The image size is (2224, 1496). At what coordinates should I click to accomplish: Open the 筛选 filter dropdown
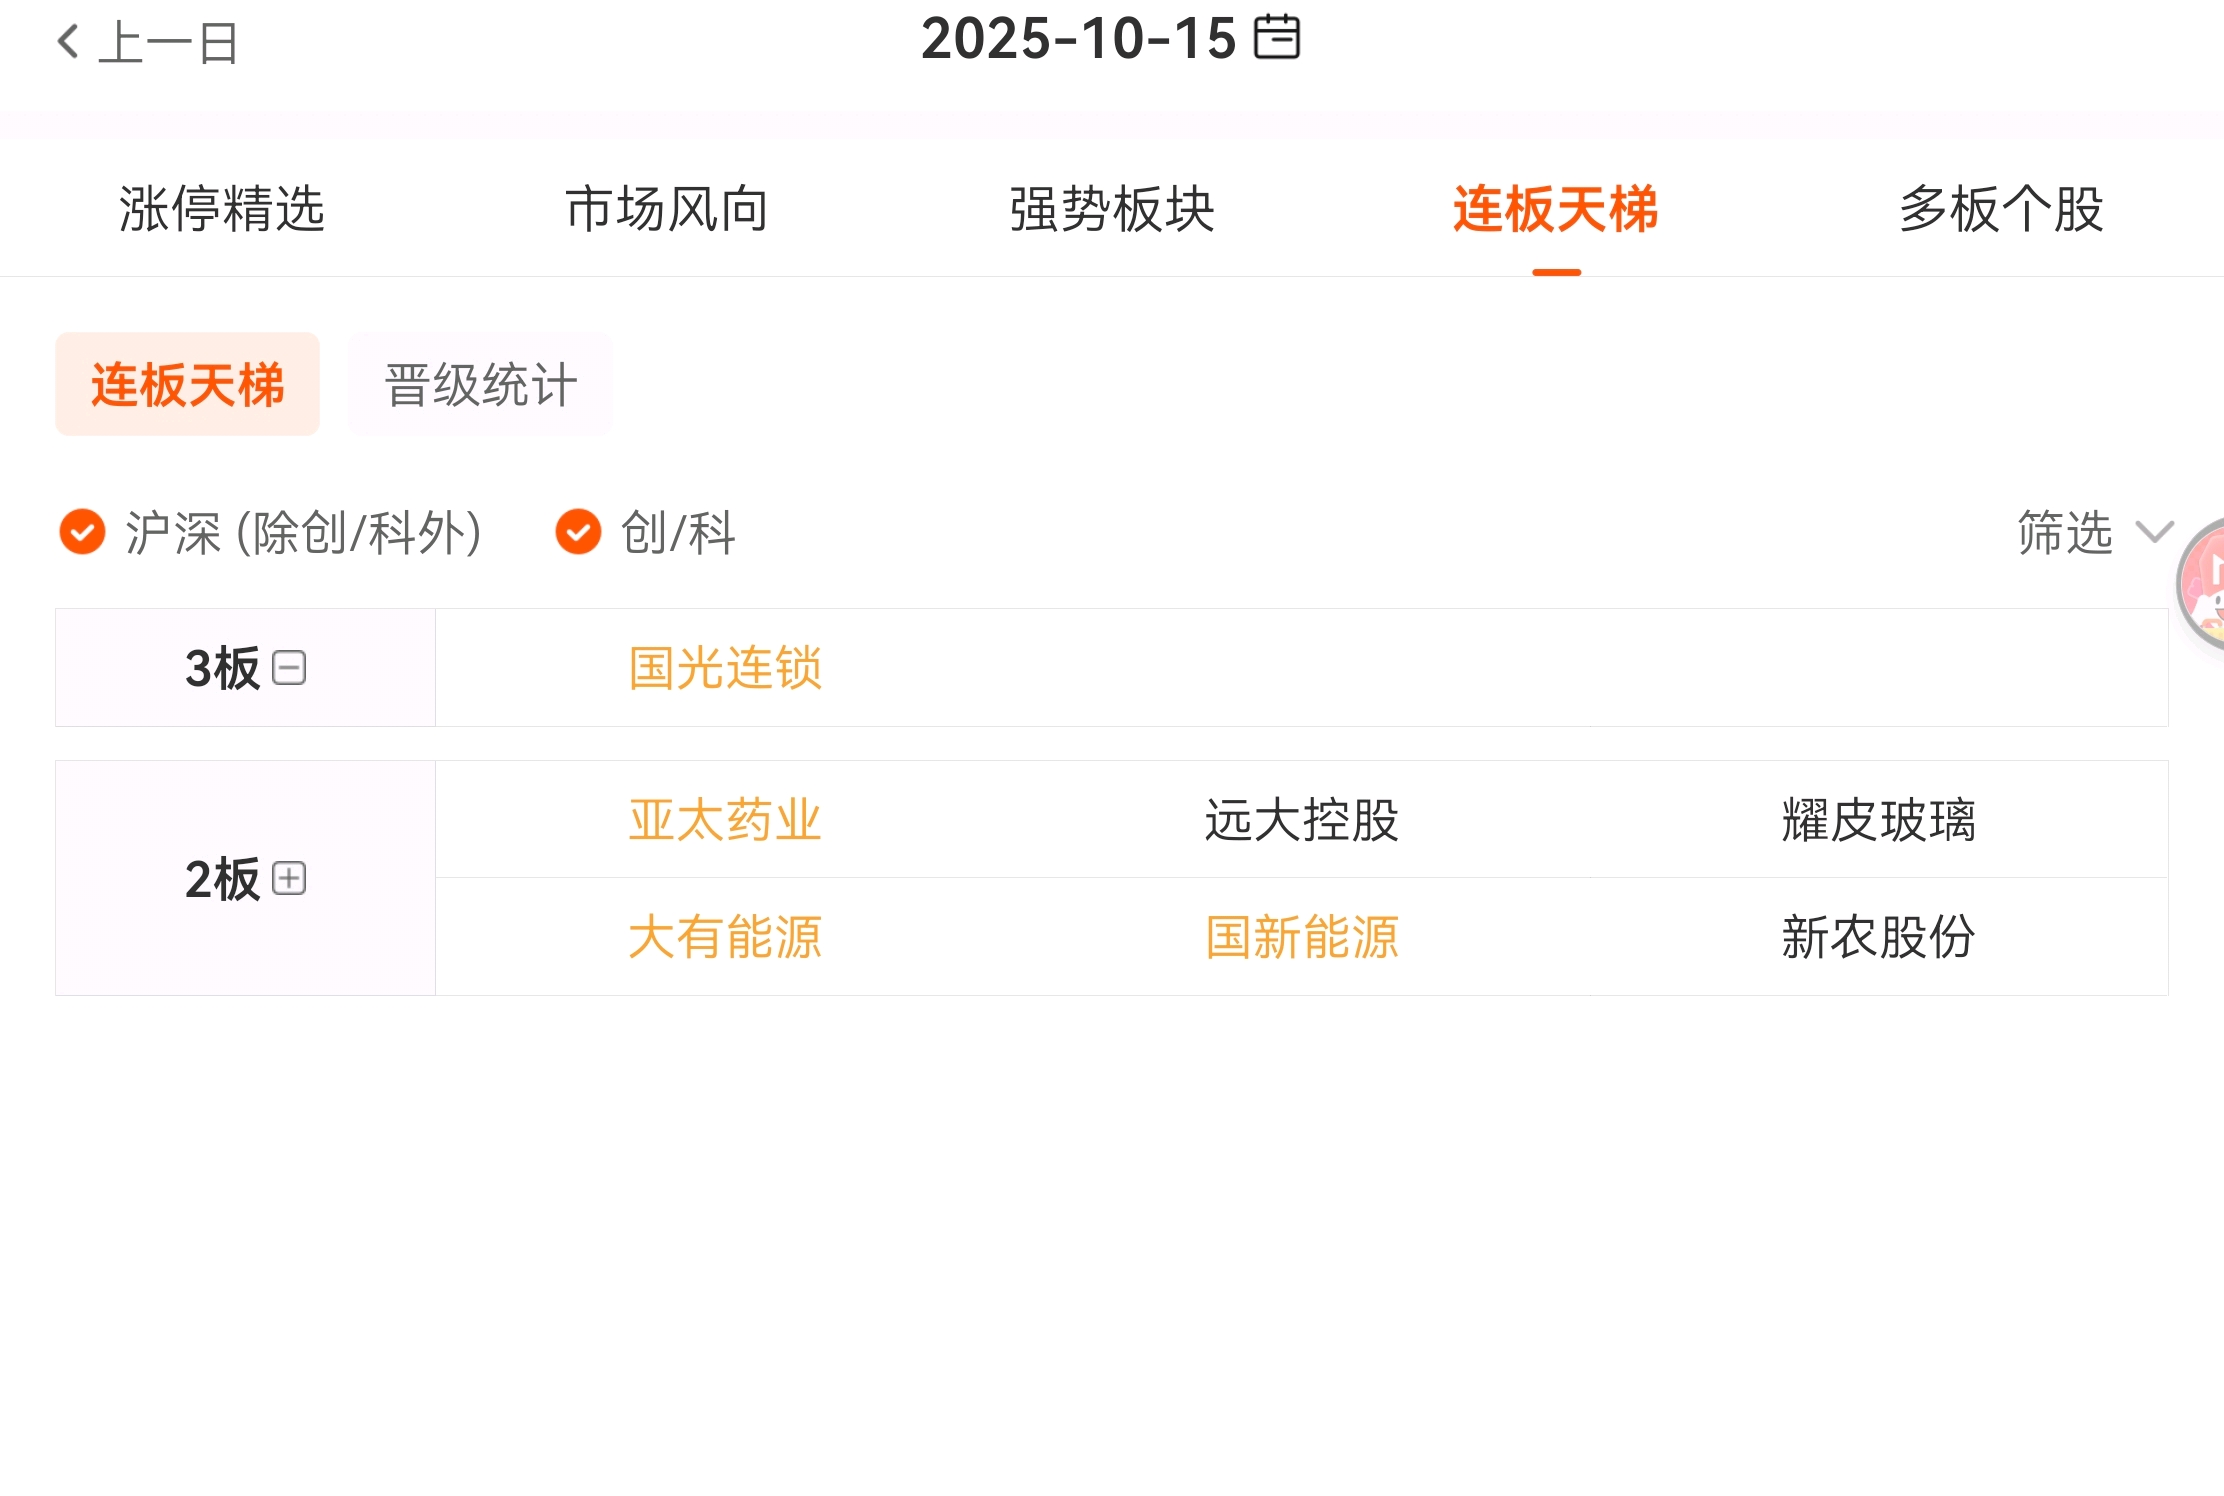point(2094,532)
